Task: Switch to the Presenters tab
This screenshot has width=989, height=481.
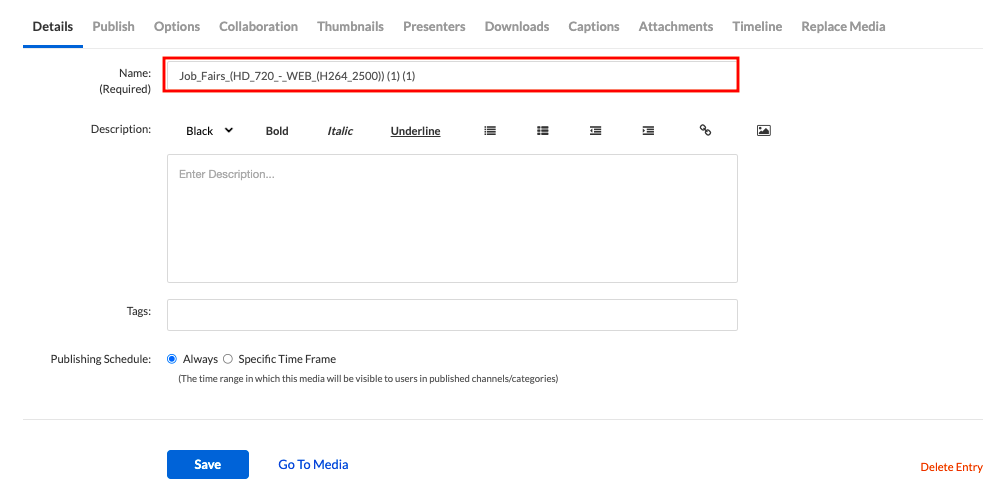Action: tap(435, 26)
